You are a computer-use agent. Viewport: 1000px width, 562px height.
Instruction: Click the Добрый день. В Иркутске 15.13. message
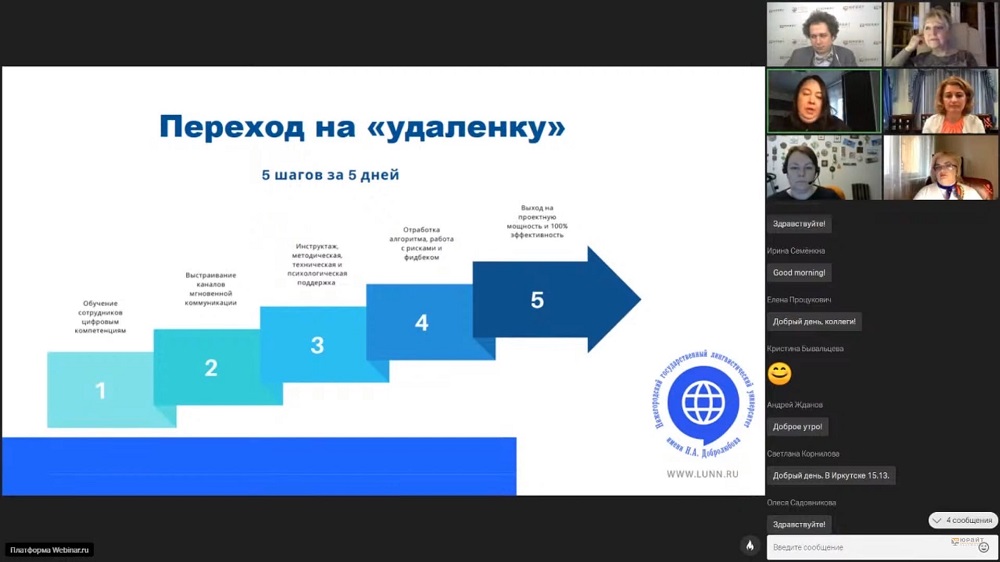point(831,476)
